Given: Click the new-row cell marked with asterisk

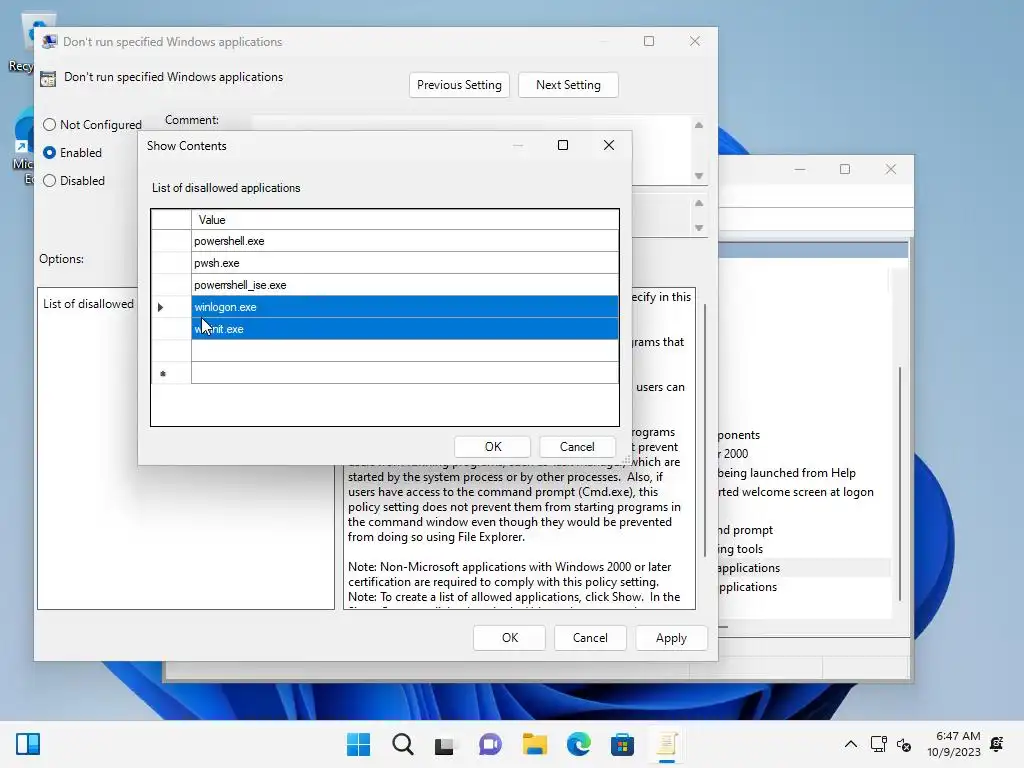Looking at the screenshot, I should [405, 373].
